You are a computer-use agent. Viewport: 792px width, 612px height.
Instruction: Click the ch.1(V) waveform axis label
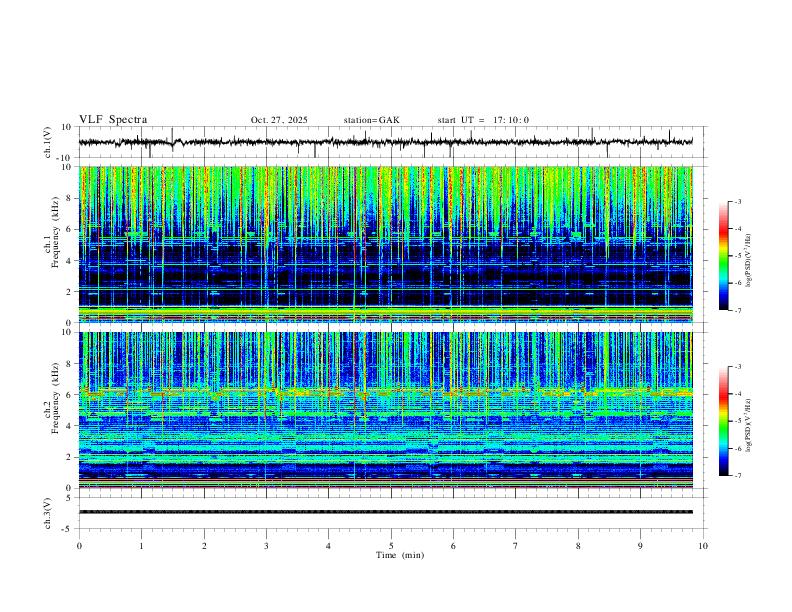coord(48,142)
